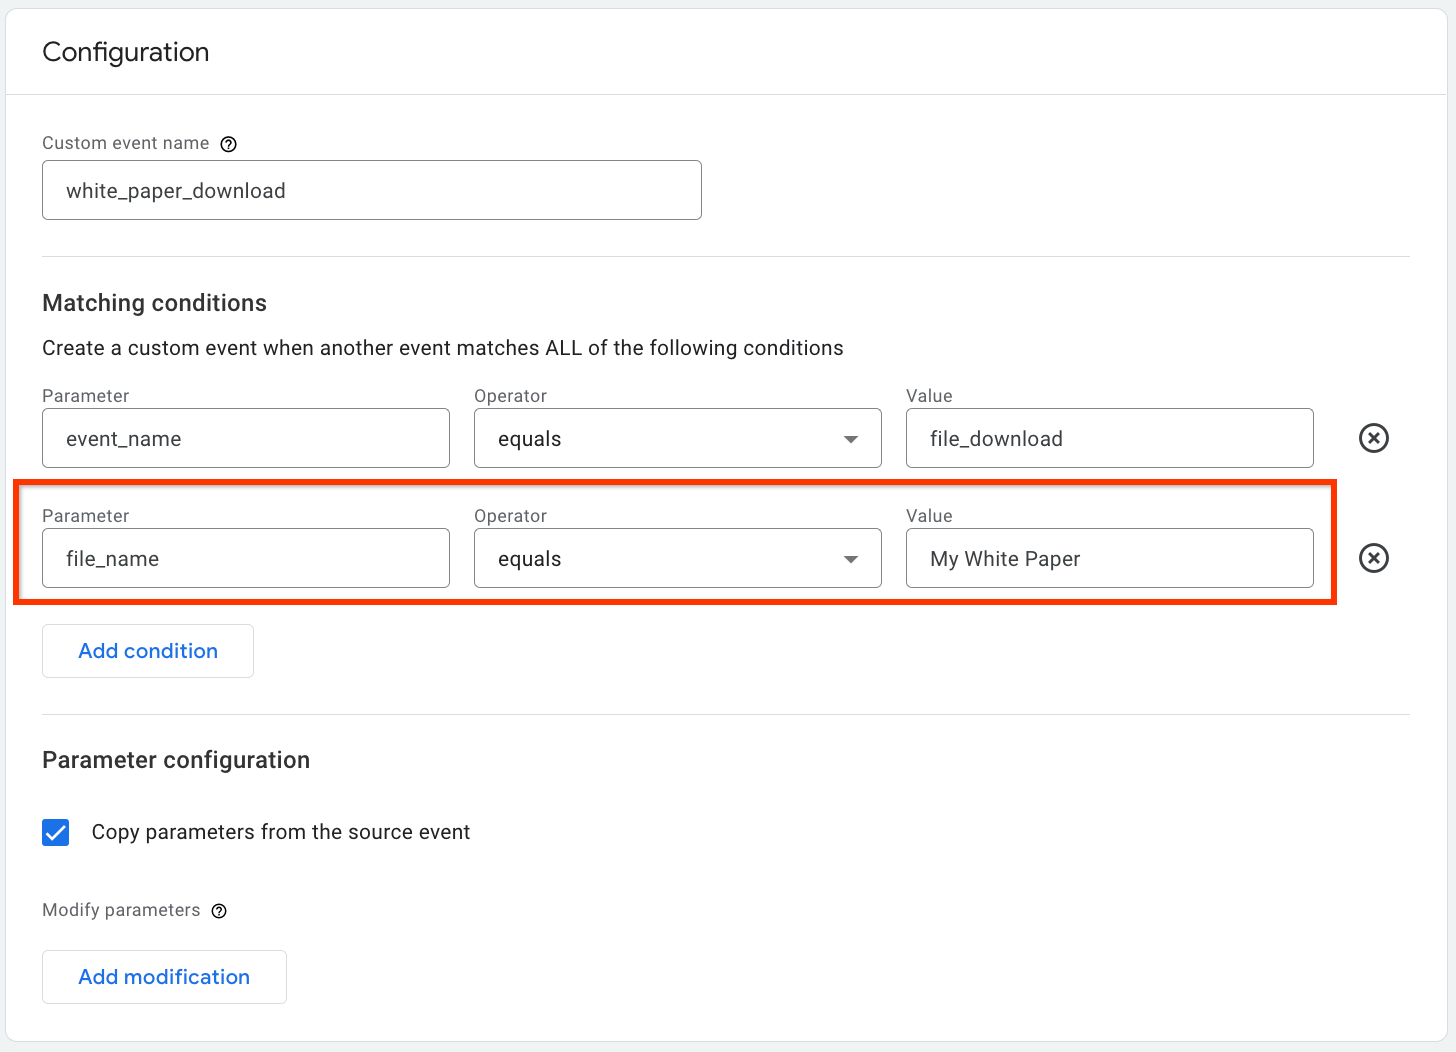The image size is (1456, 1052).
Task: Click the 'Custom event name' label text
Action: (126, 143)
